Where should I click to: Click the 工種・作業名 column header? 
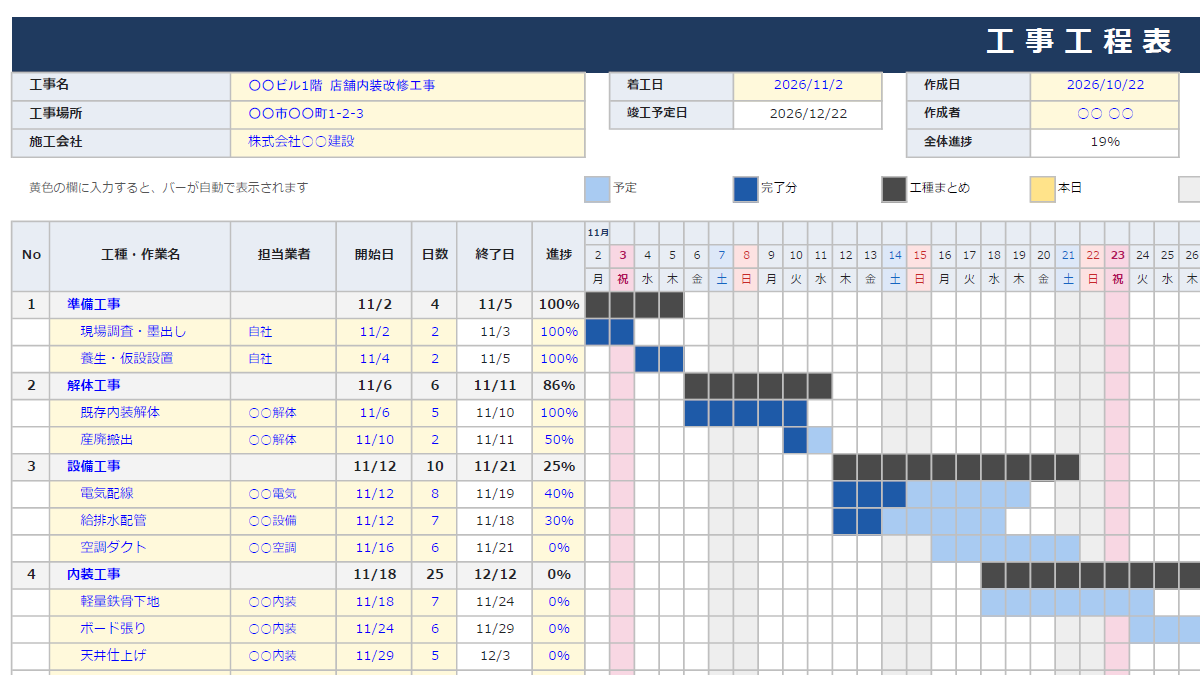140,256
